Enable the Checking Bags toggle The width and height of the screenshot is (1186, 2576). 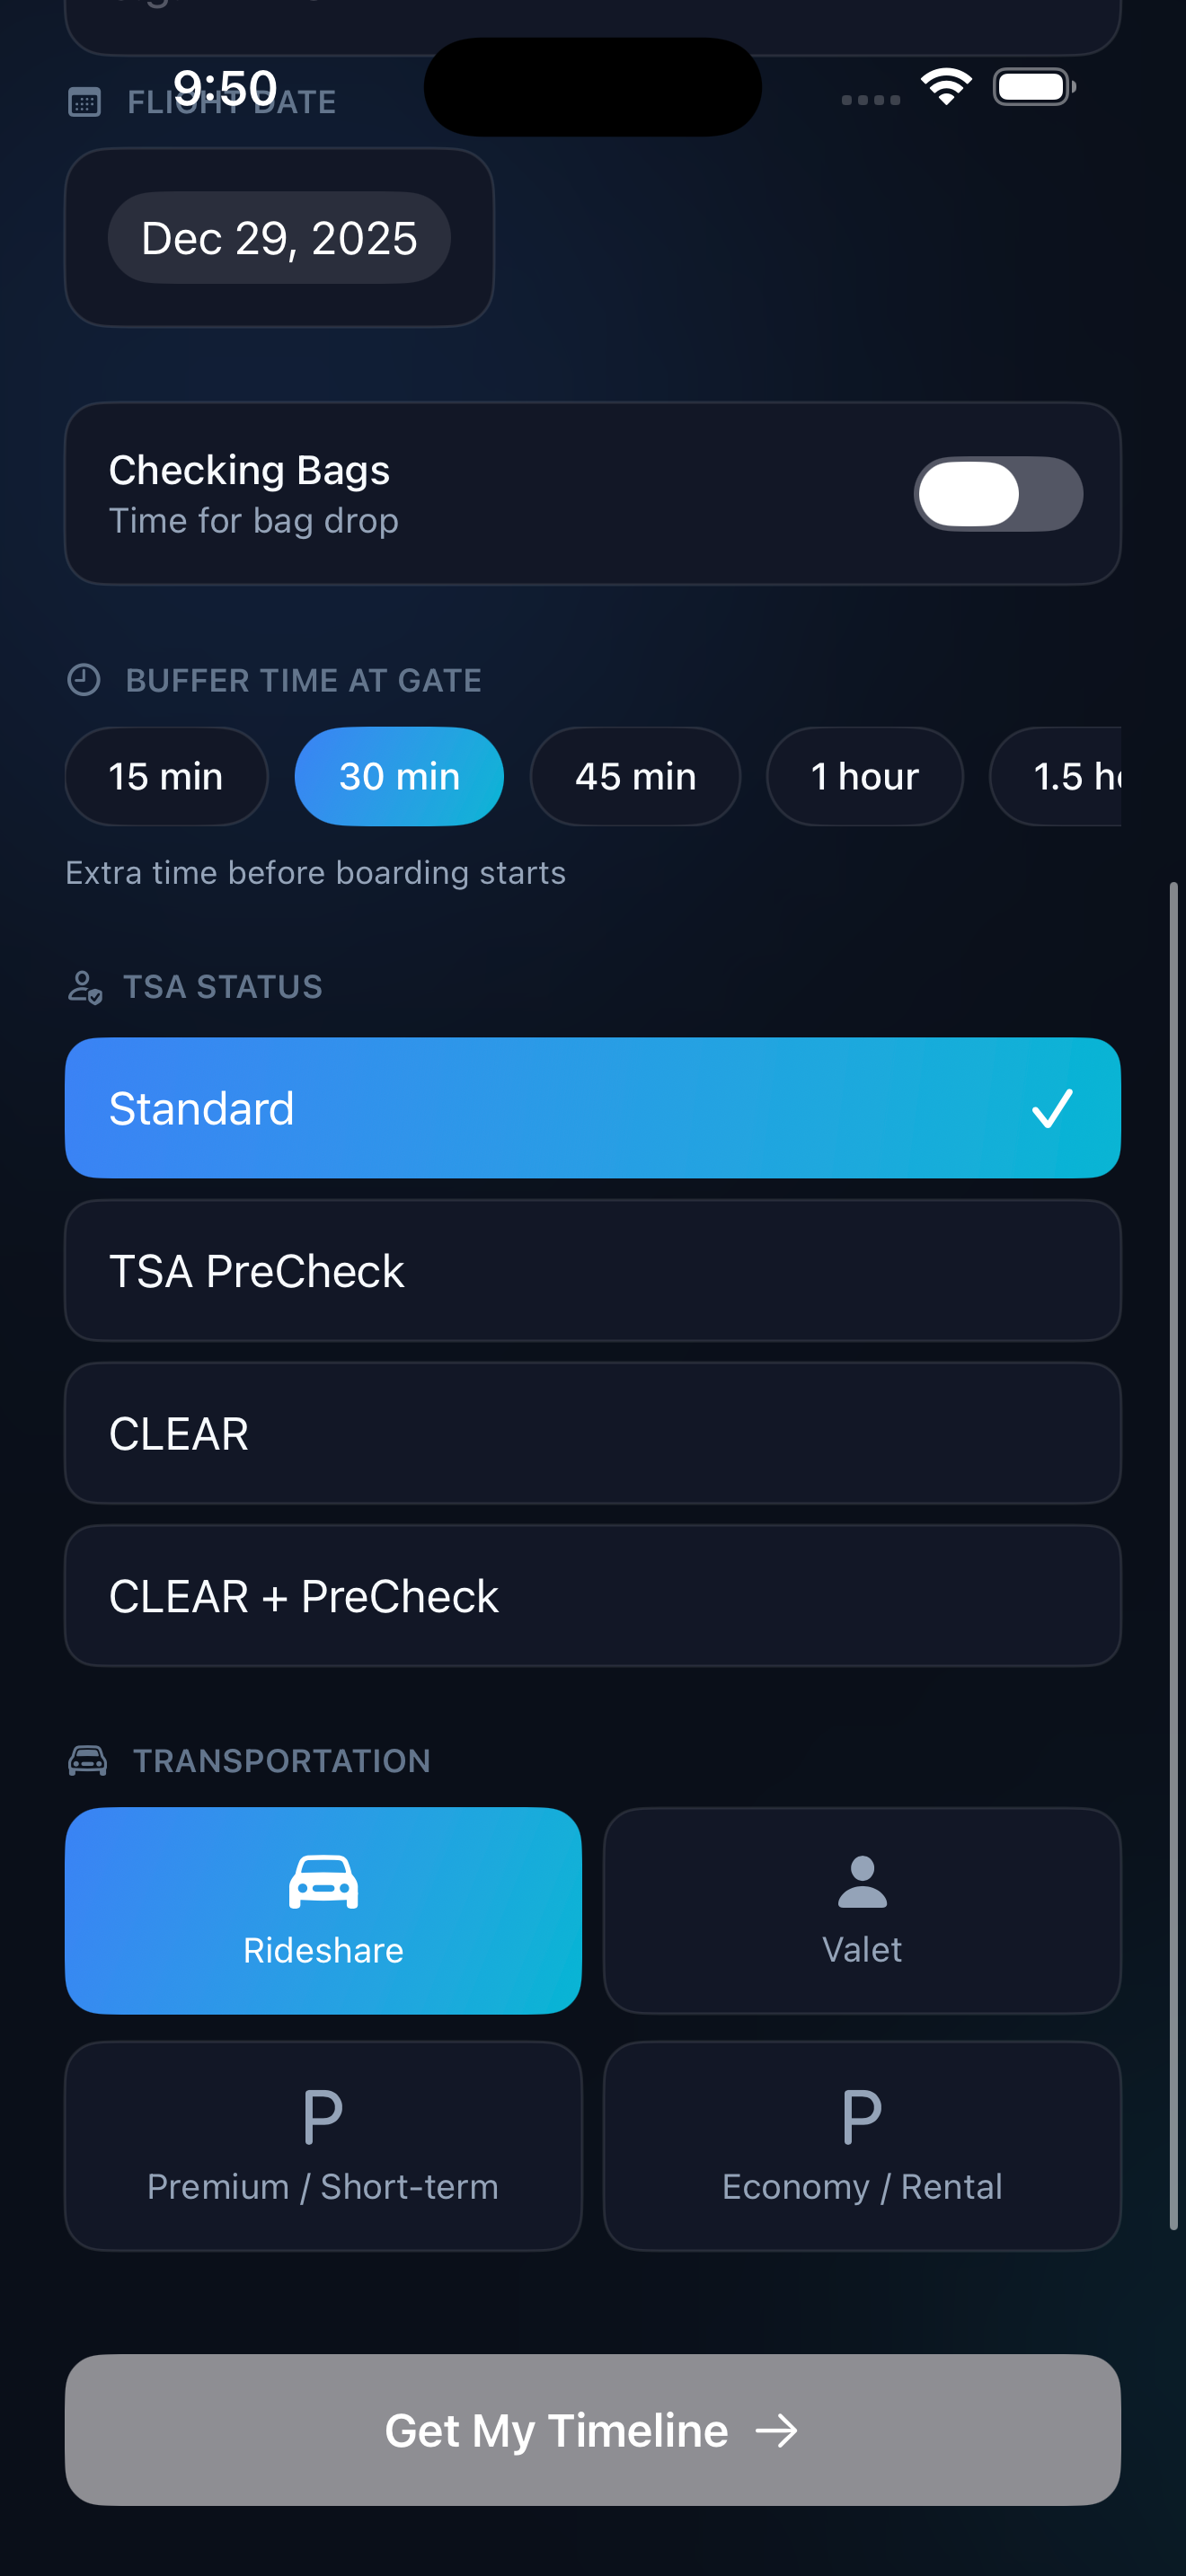[x=998, y=493]
